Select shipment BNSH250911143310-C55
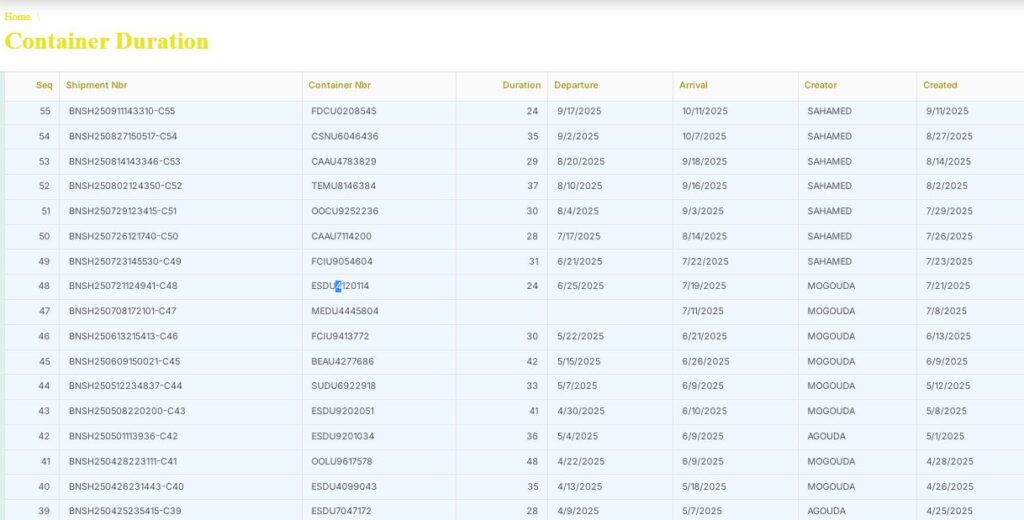Screen dimensions: 1024x520 pyautogui.click(x=121, y=111)
